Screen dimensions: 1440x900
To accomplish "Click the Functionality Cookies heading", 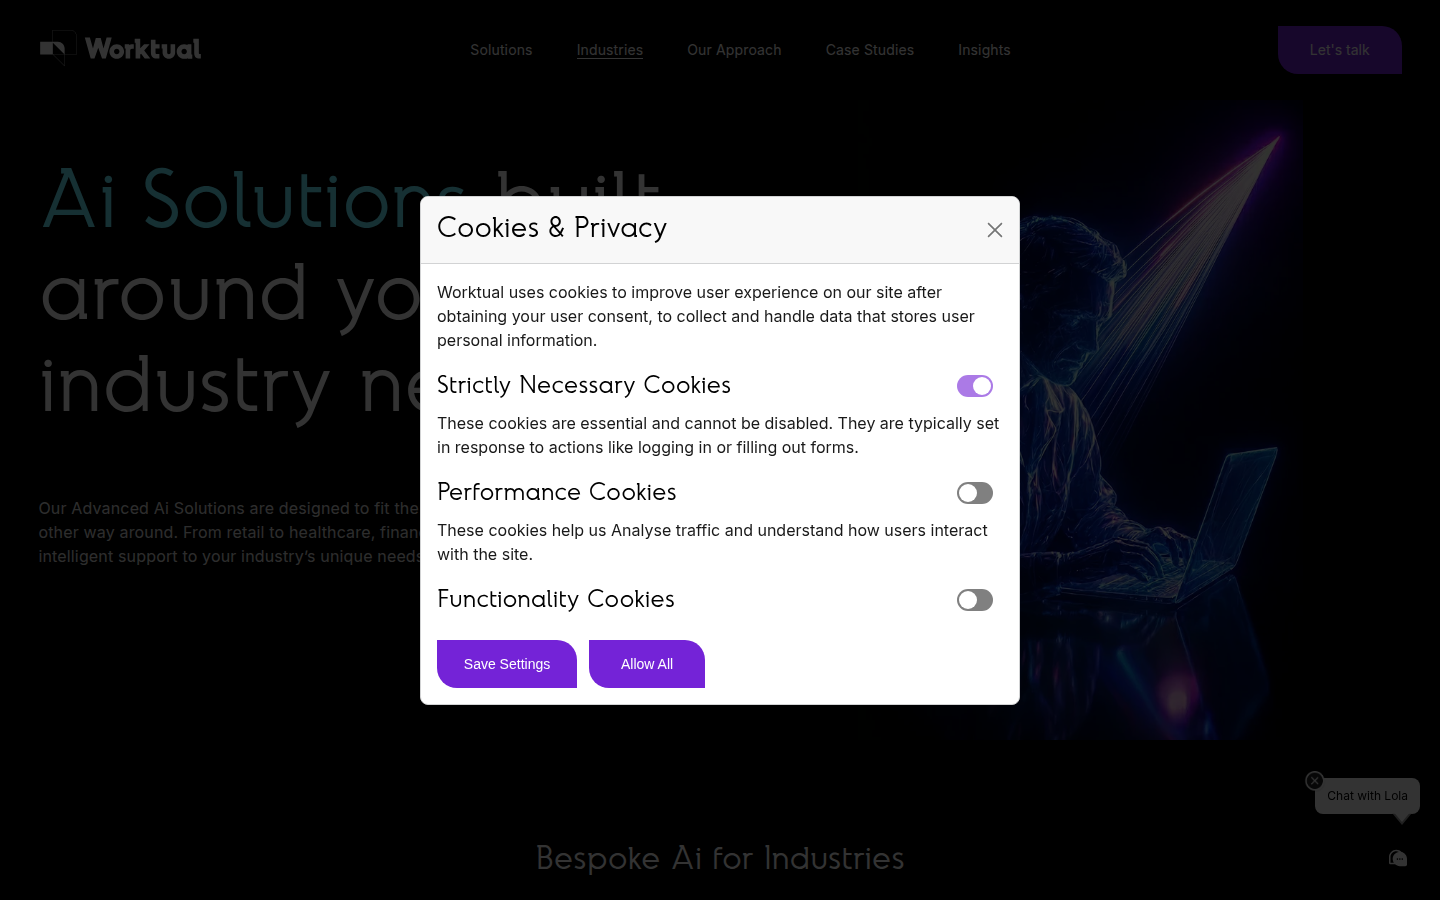I will point(555,599).
